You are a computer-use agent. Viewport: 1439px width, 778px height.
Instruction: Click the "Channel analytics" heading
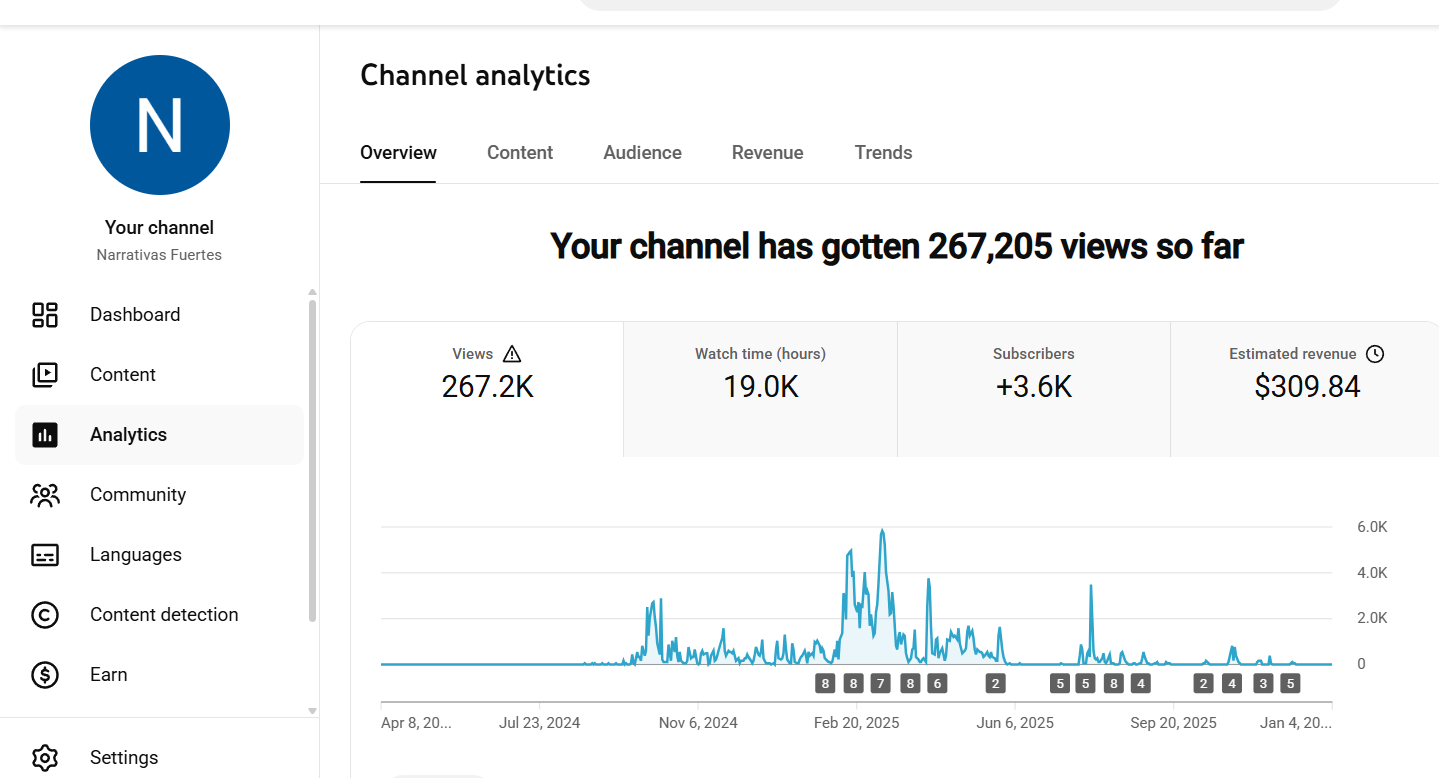coord(475,76)
